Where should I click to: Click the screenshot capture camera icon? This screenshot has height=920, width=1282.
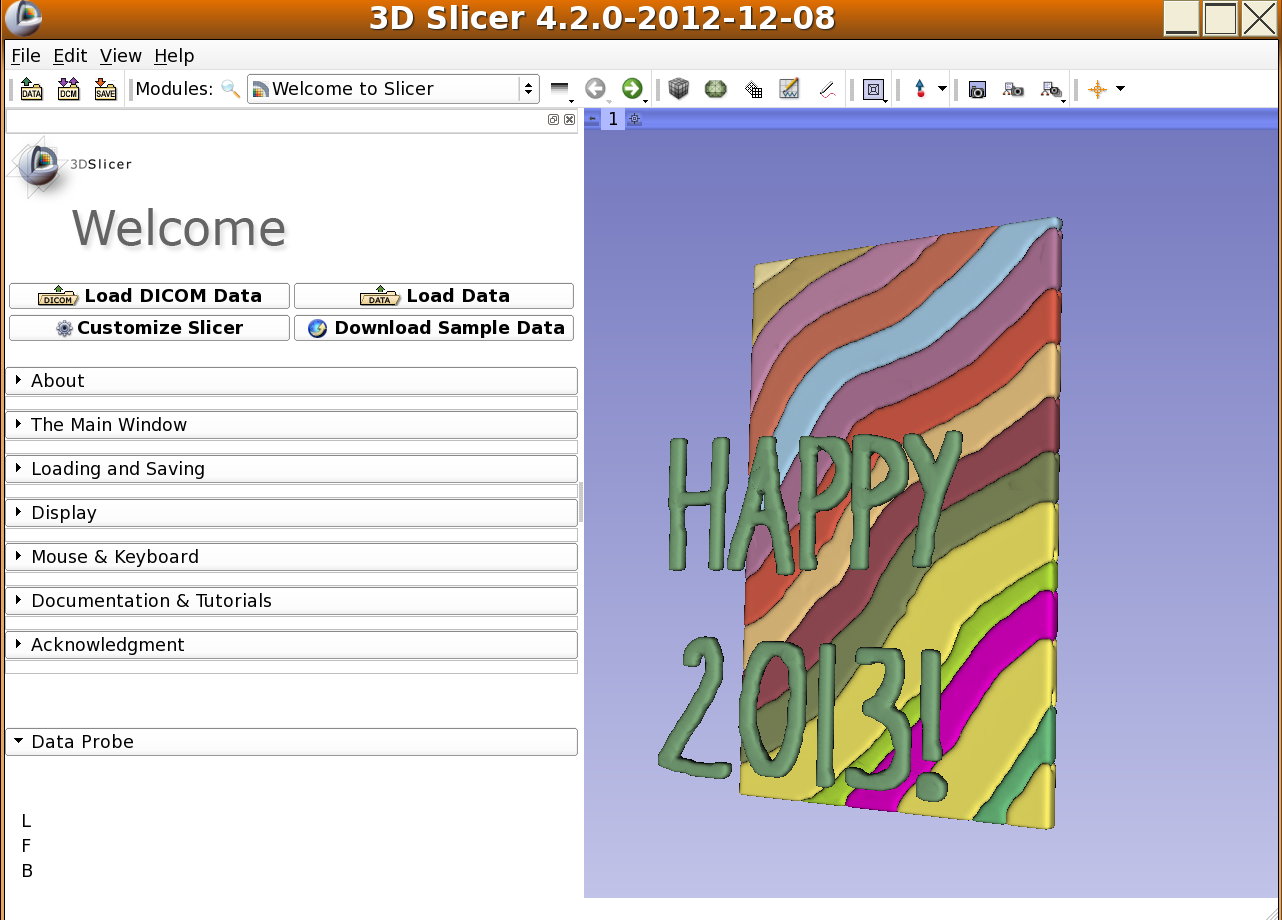click(x=977, y=89)
